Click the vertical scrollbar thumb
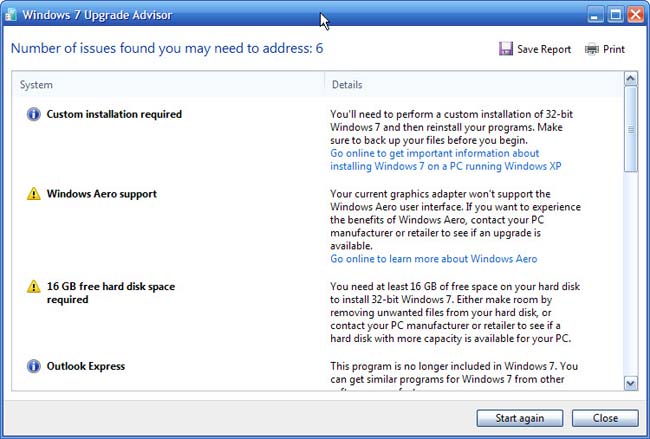Image resolution: width=650 pixels, height=439 pixels. pos(631,129)
